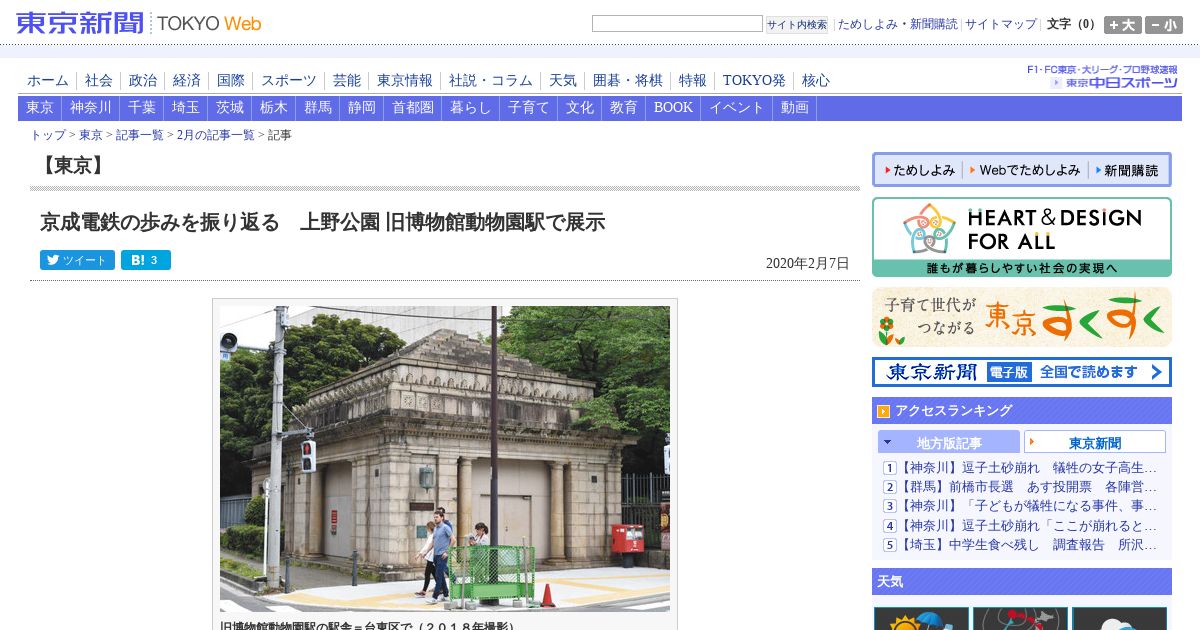Open the 社説・コラム section
Screen dimensions: 1200x630
pyautogui.click(x=491, y=81)
